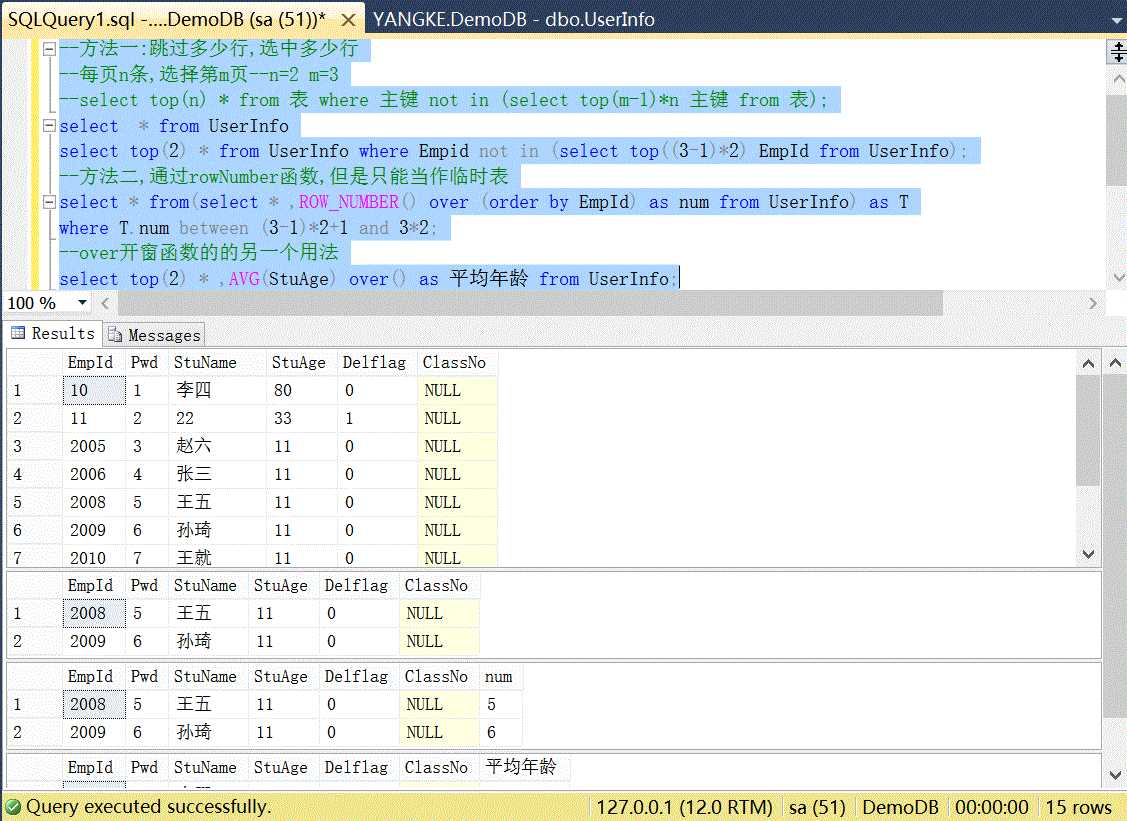Collapse the first comment block outline
The width and height of the screenshot is (1127, 821).
[50, 49]
